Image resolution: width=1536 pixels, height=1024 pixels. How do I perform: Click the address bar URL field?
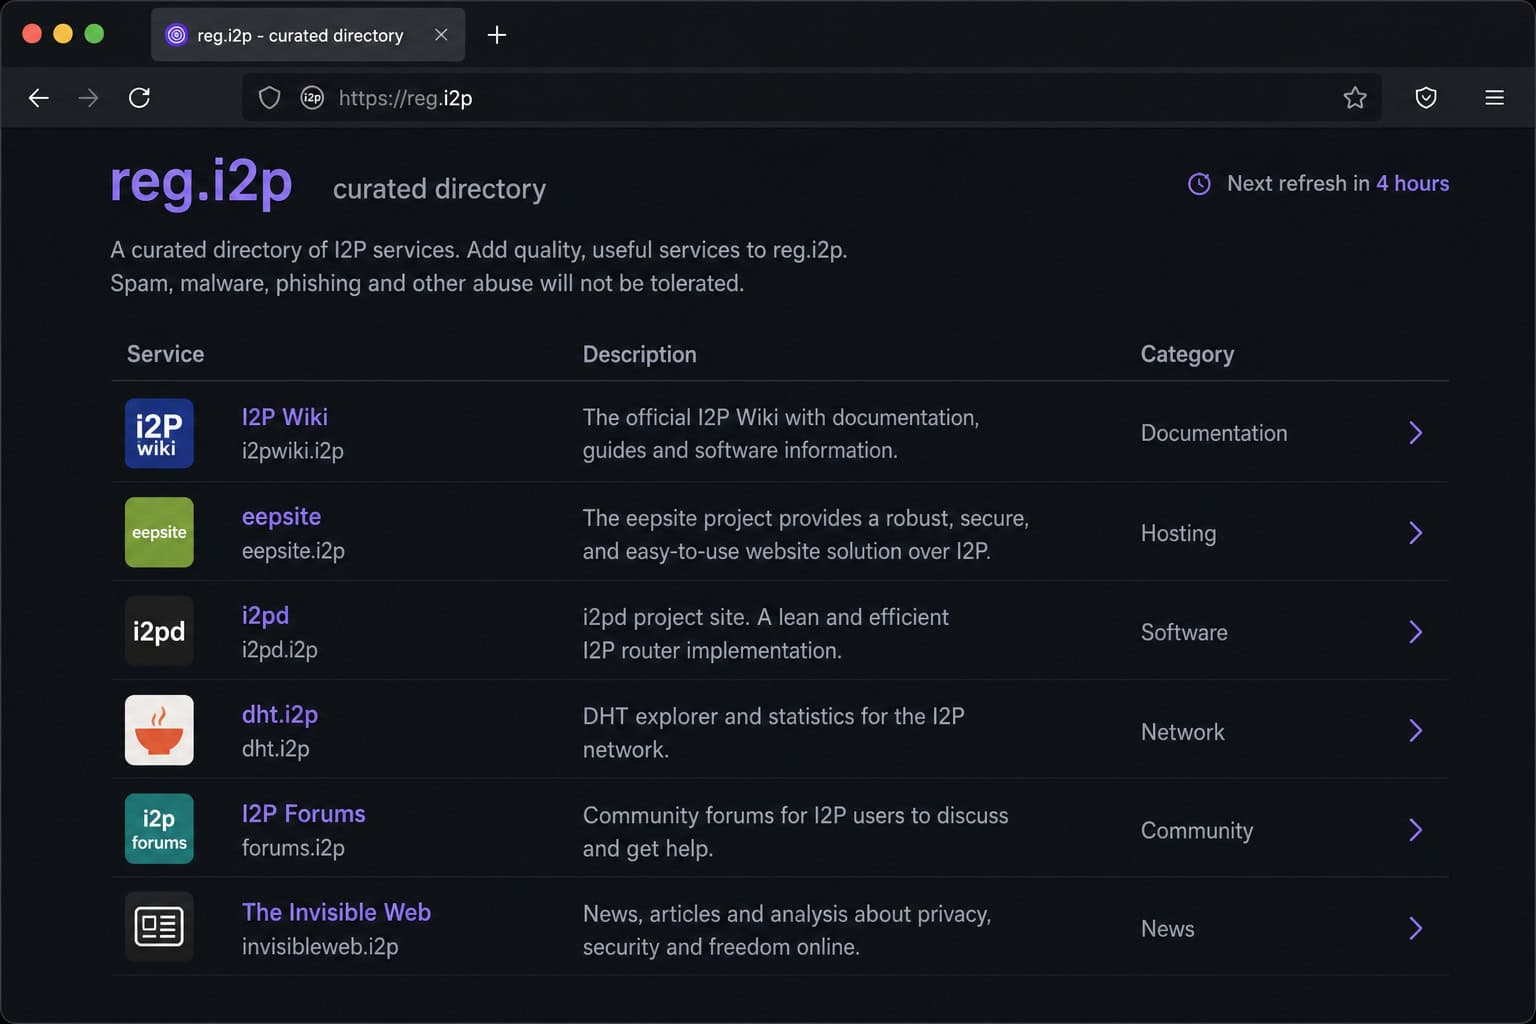pos(810,98)
